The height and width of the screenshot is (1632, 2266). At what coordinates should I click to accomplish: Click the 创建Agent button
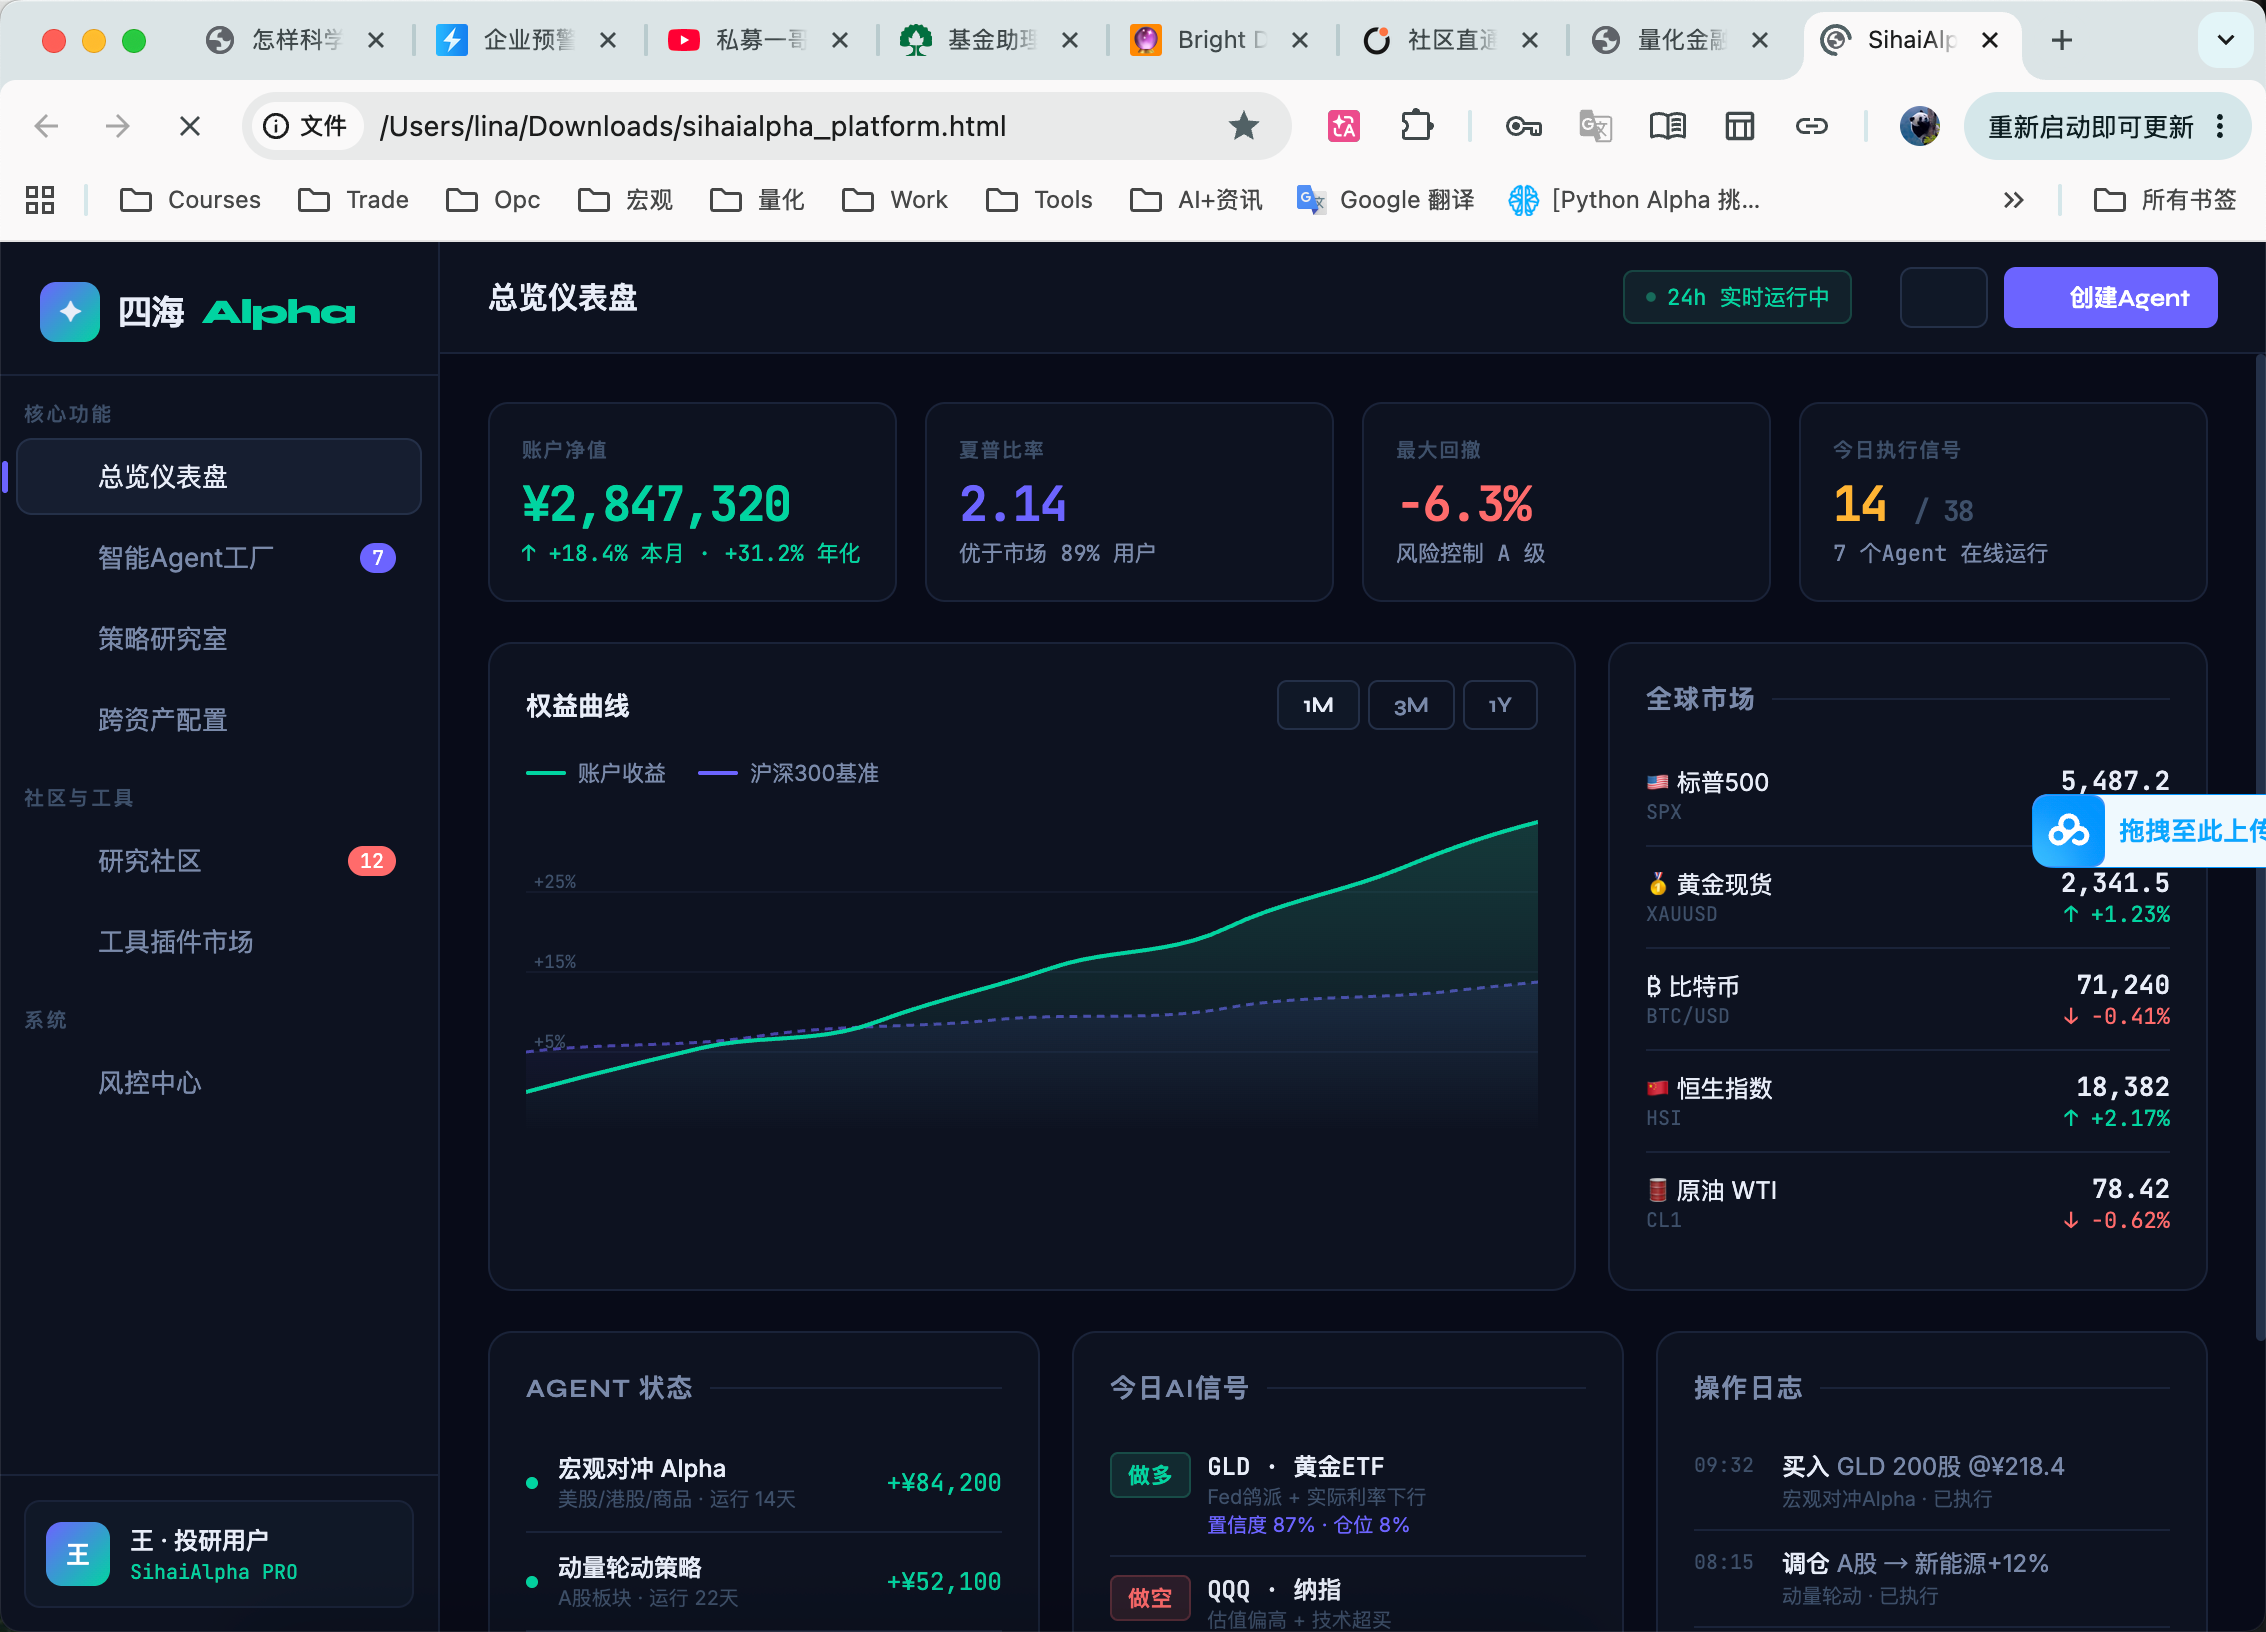(x=2110, y=297)
